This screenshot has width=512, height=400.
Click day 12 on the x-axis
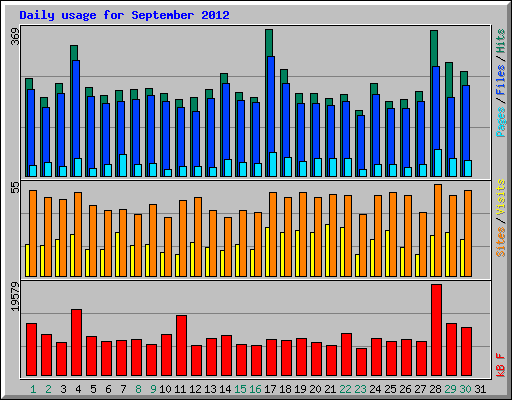tap(195, 389)
